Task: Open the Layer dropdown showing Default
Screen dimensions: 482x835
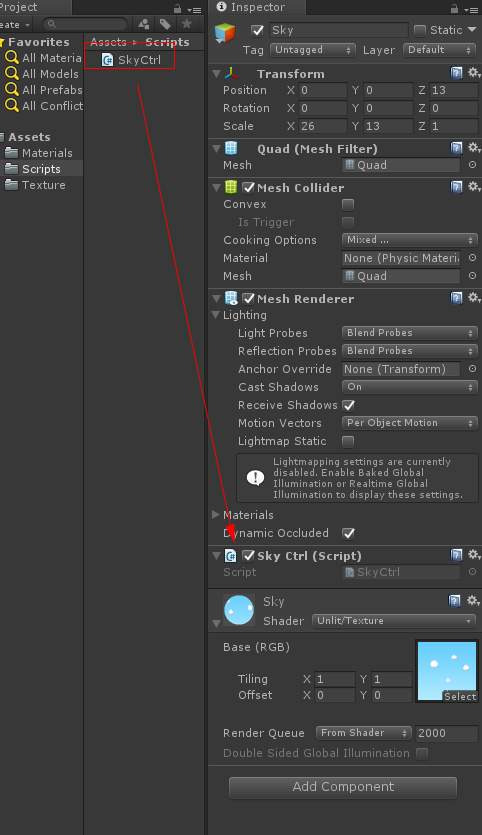Action: point(439,50)
